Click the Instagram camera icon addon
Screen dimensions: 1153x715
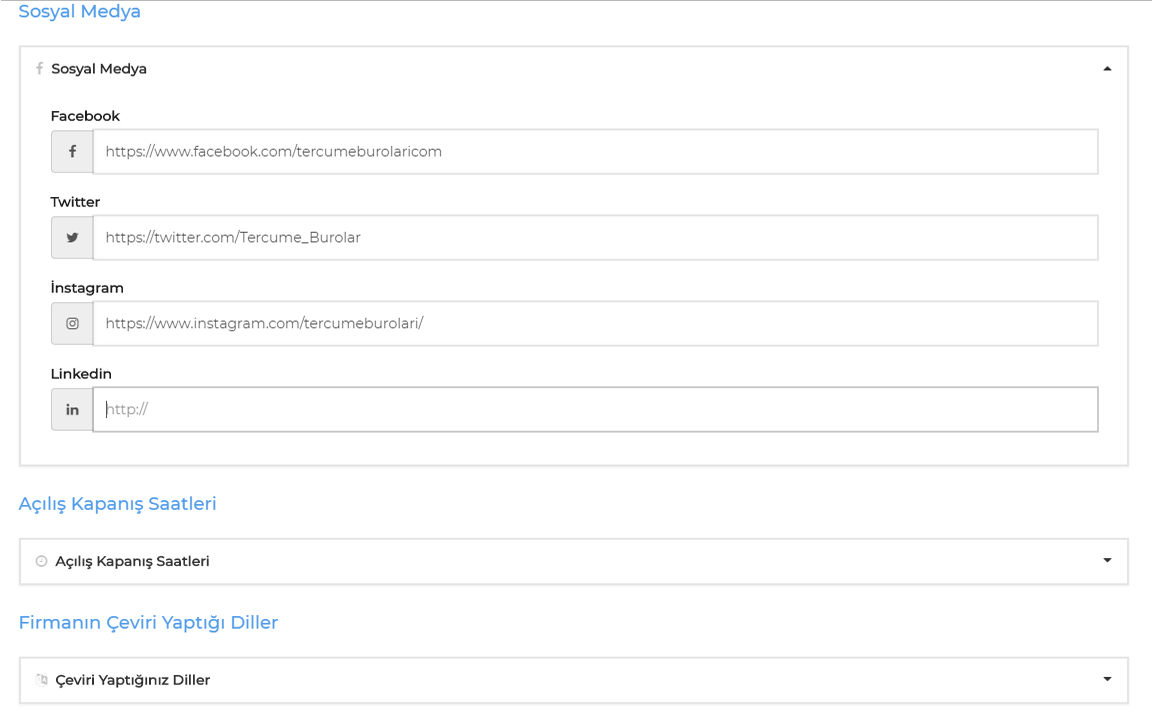tap(72, 324)
